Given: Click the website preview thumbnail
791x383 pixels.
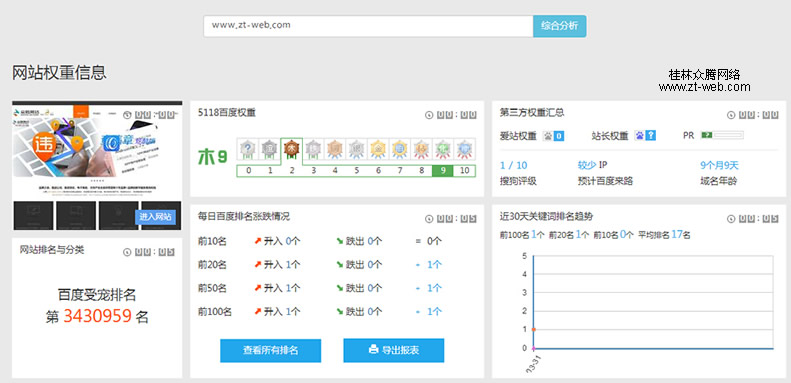Looking at the screenshot, I should click(97, 166).
